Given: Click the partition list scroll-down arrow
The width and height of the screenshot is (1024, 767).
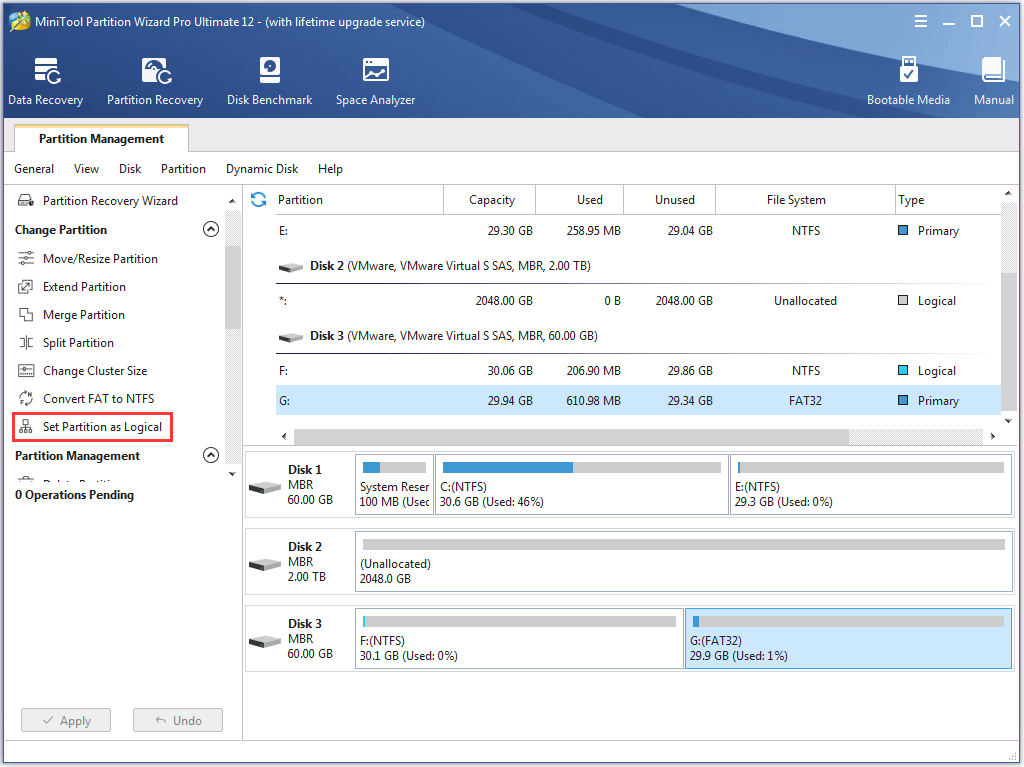Looking at the screenshot, I should (1008, 421).
